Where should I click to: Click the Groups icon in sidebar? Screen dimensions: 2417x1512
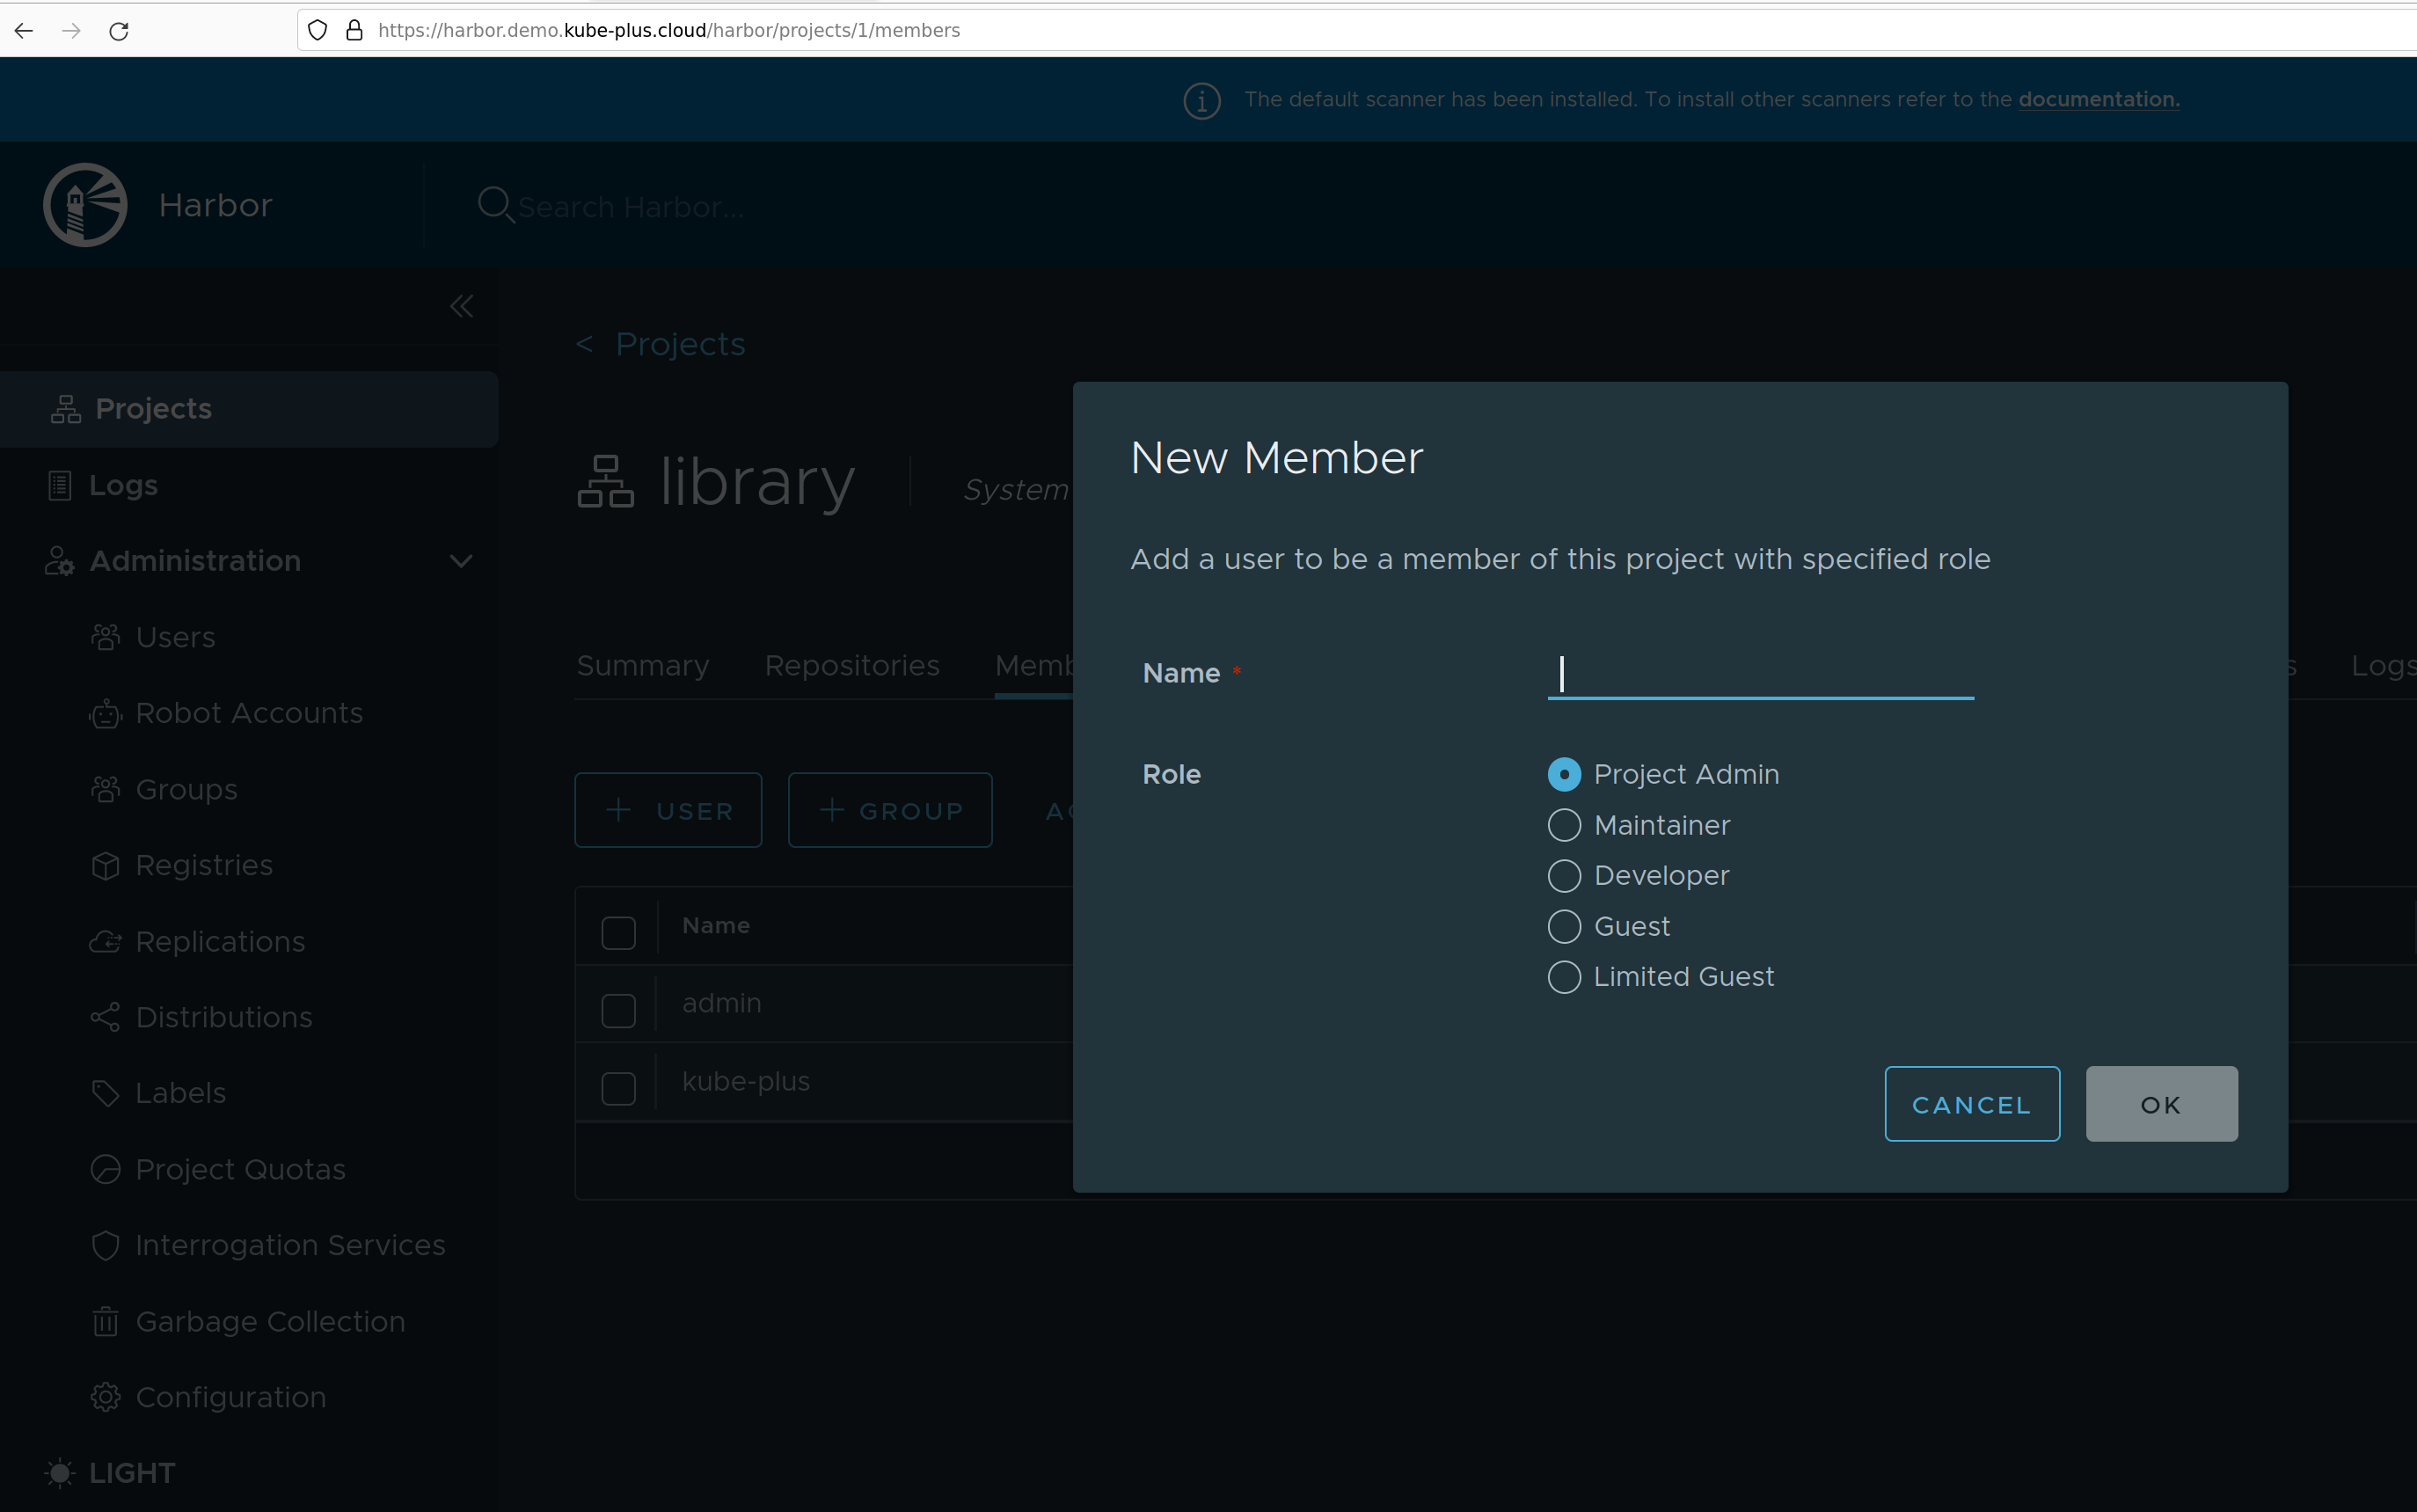point(105,789)
